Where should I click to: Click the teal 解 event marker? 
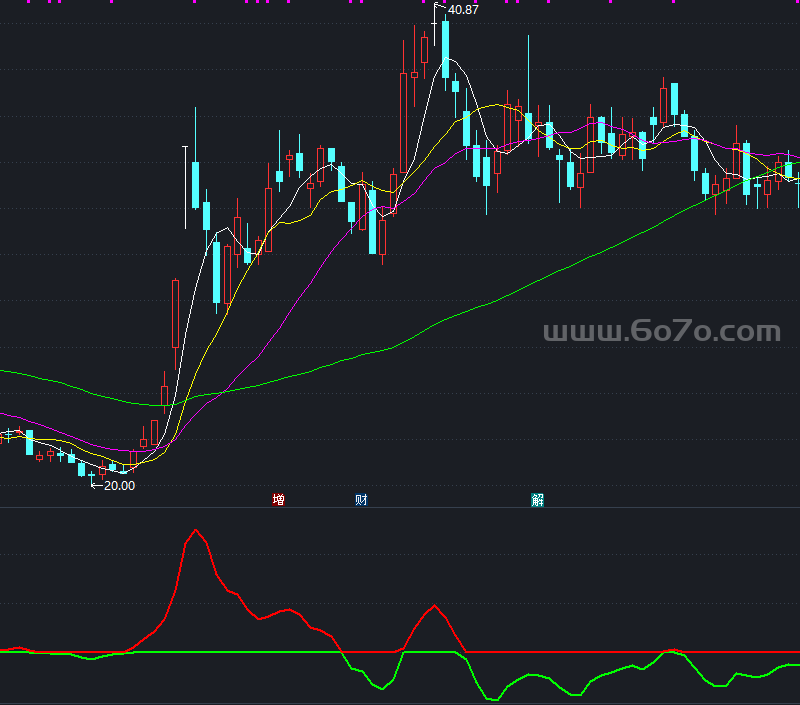click(538, 500)
